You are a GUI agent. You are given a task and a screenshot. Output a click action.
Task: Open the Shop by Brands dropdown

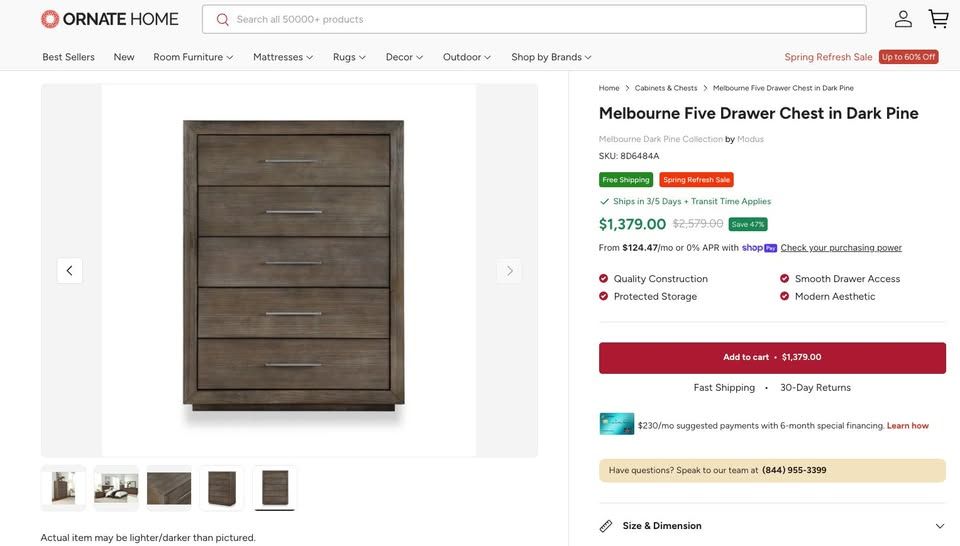click(x=551, y=57)
